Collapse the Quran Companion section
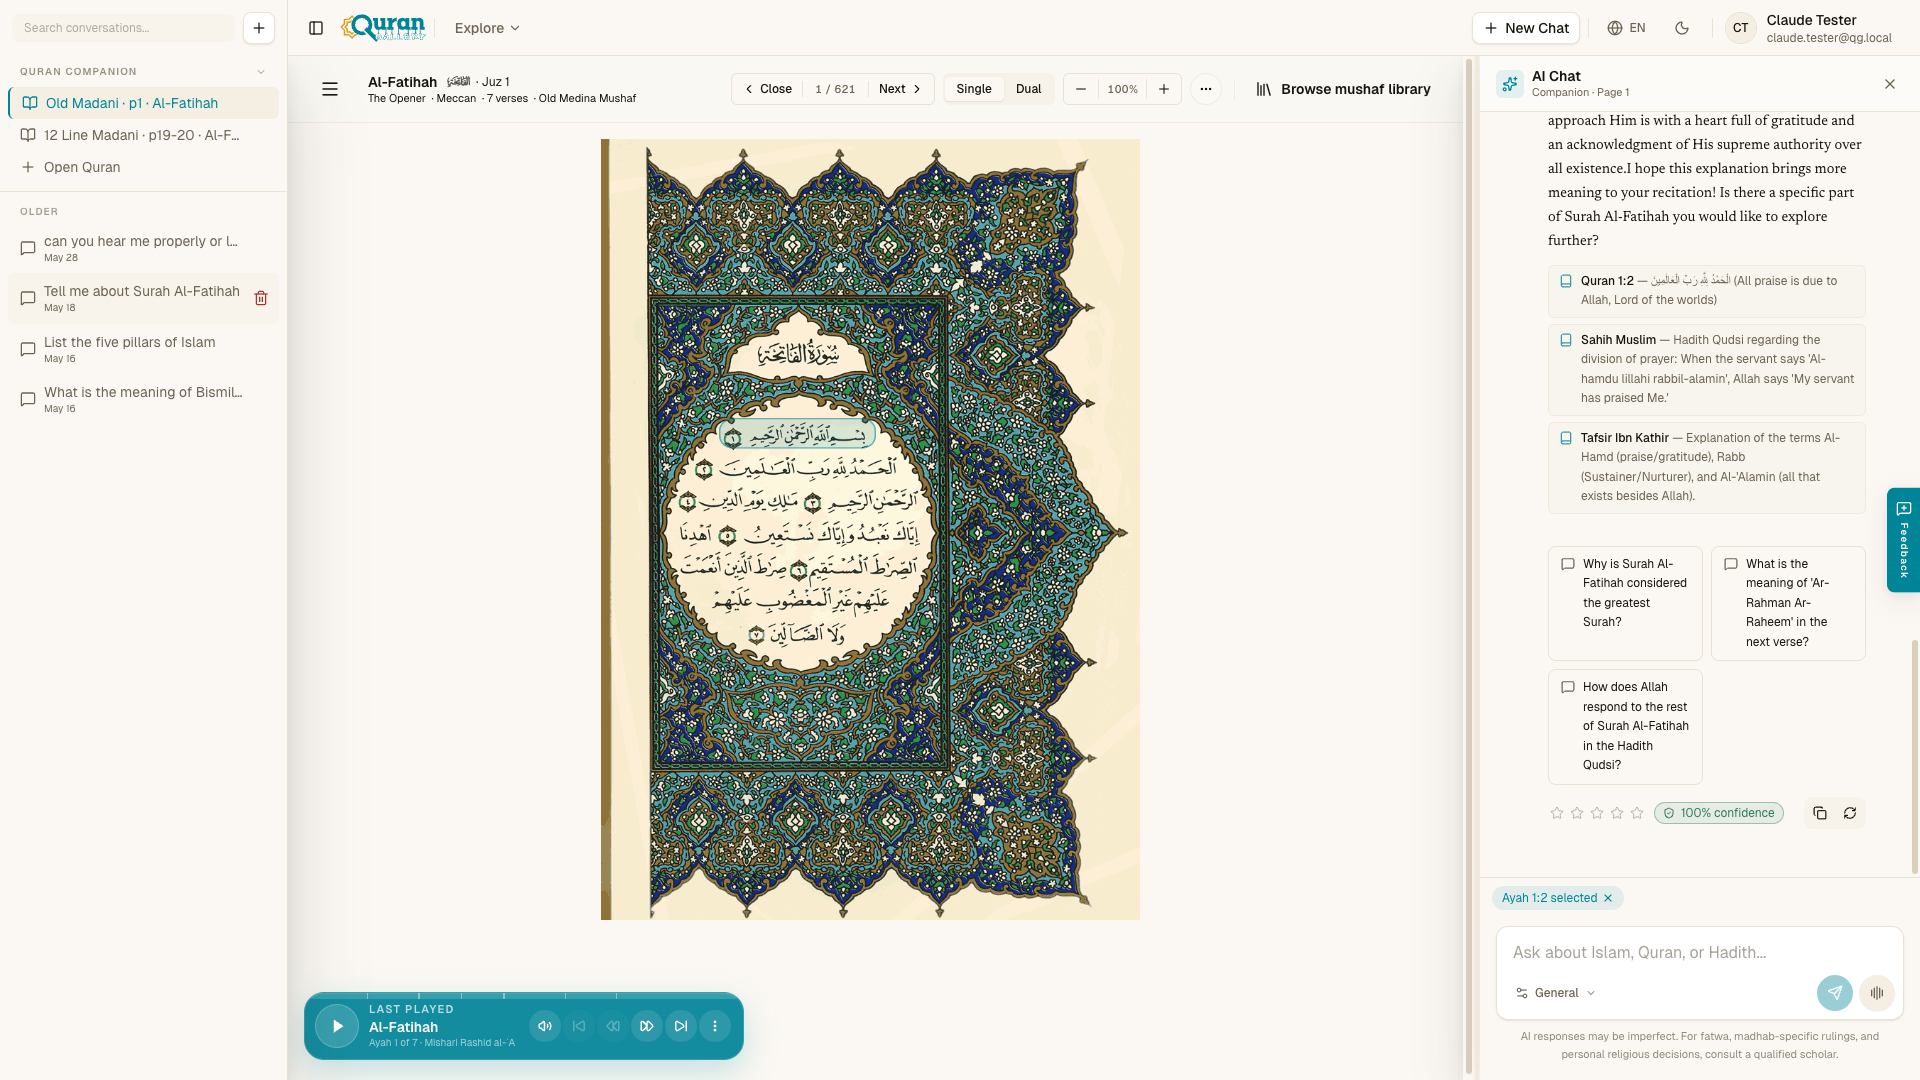 pyautogui.click(x=261, y=72)
